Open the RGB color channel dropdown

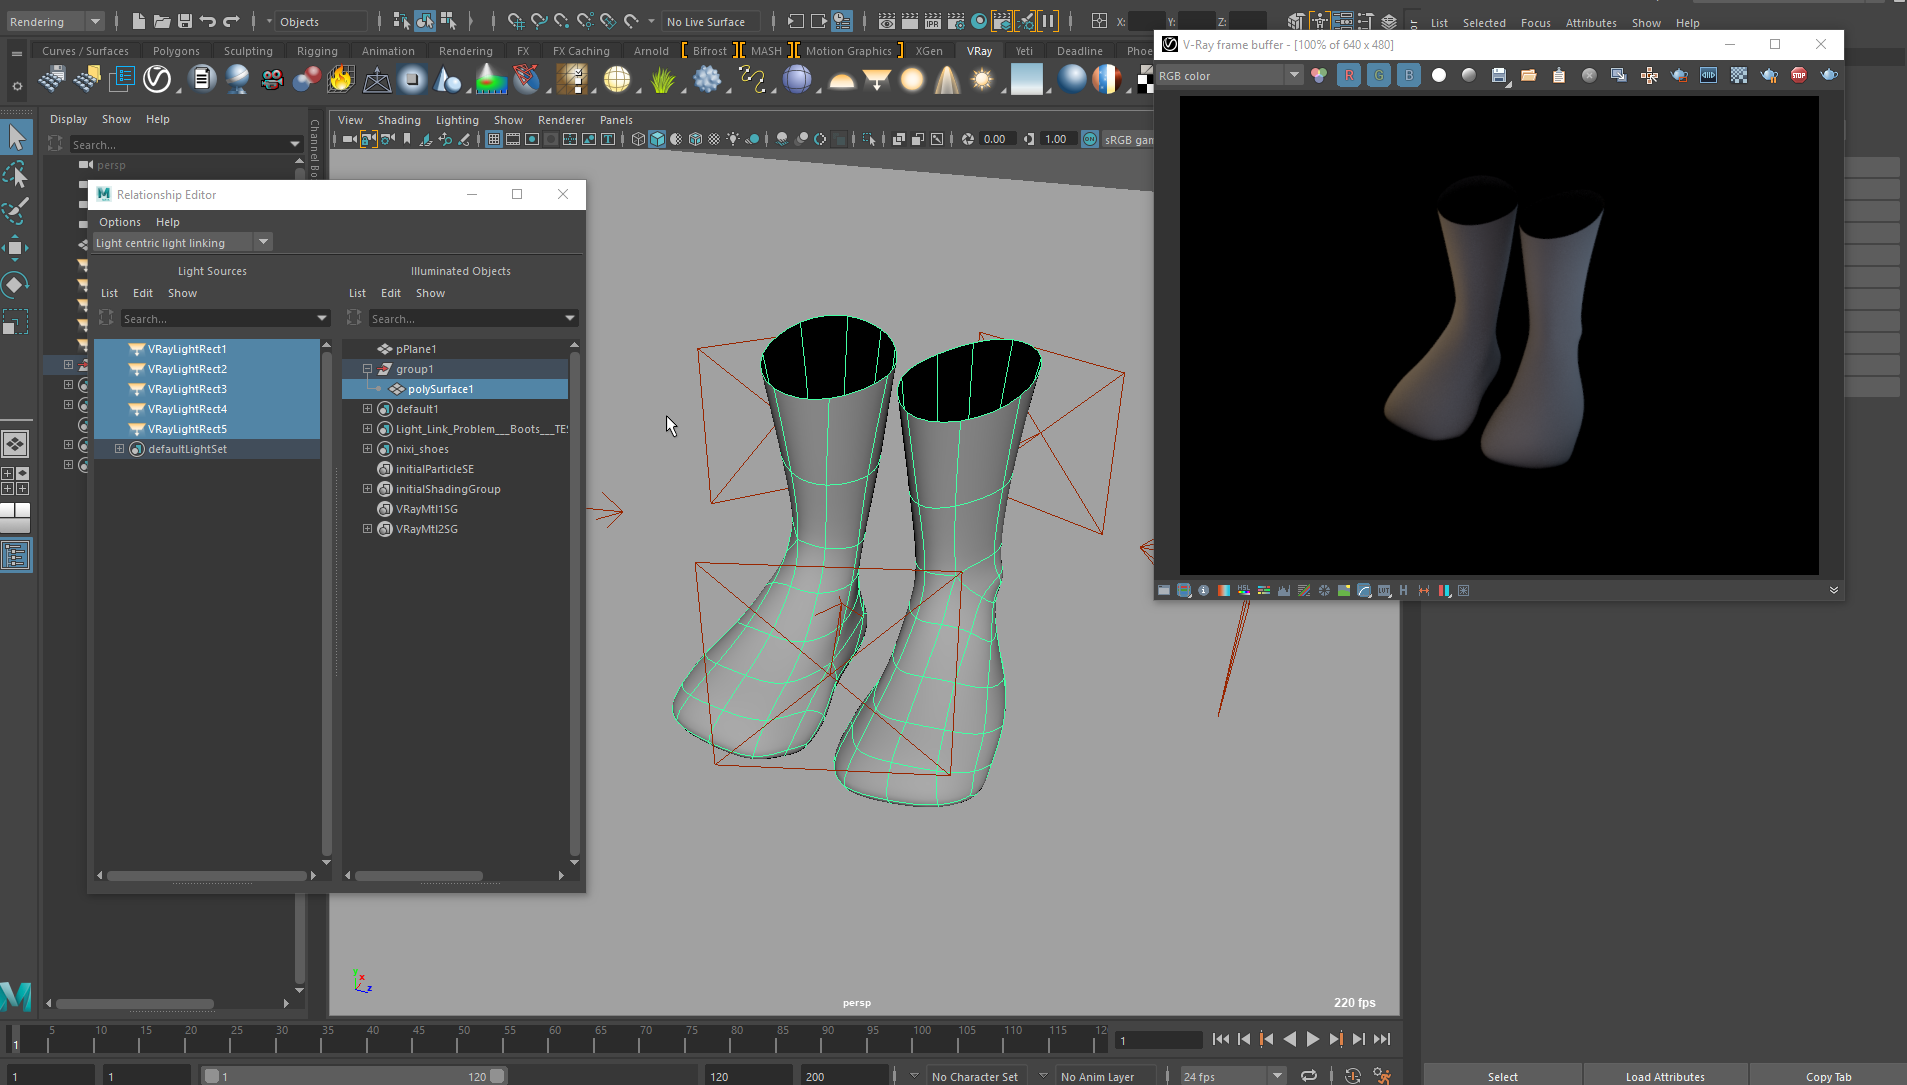(1229, 75)
